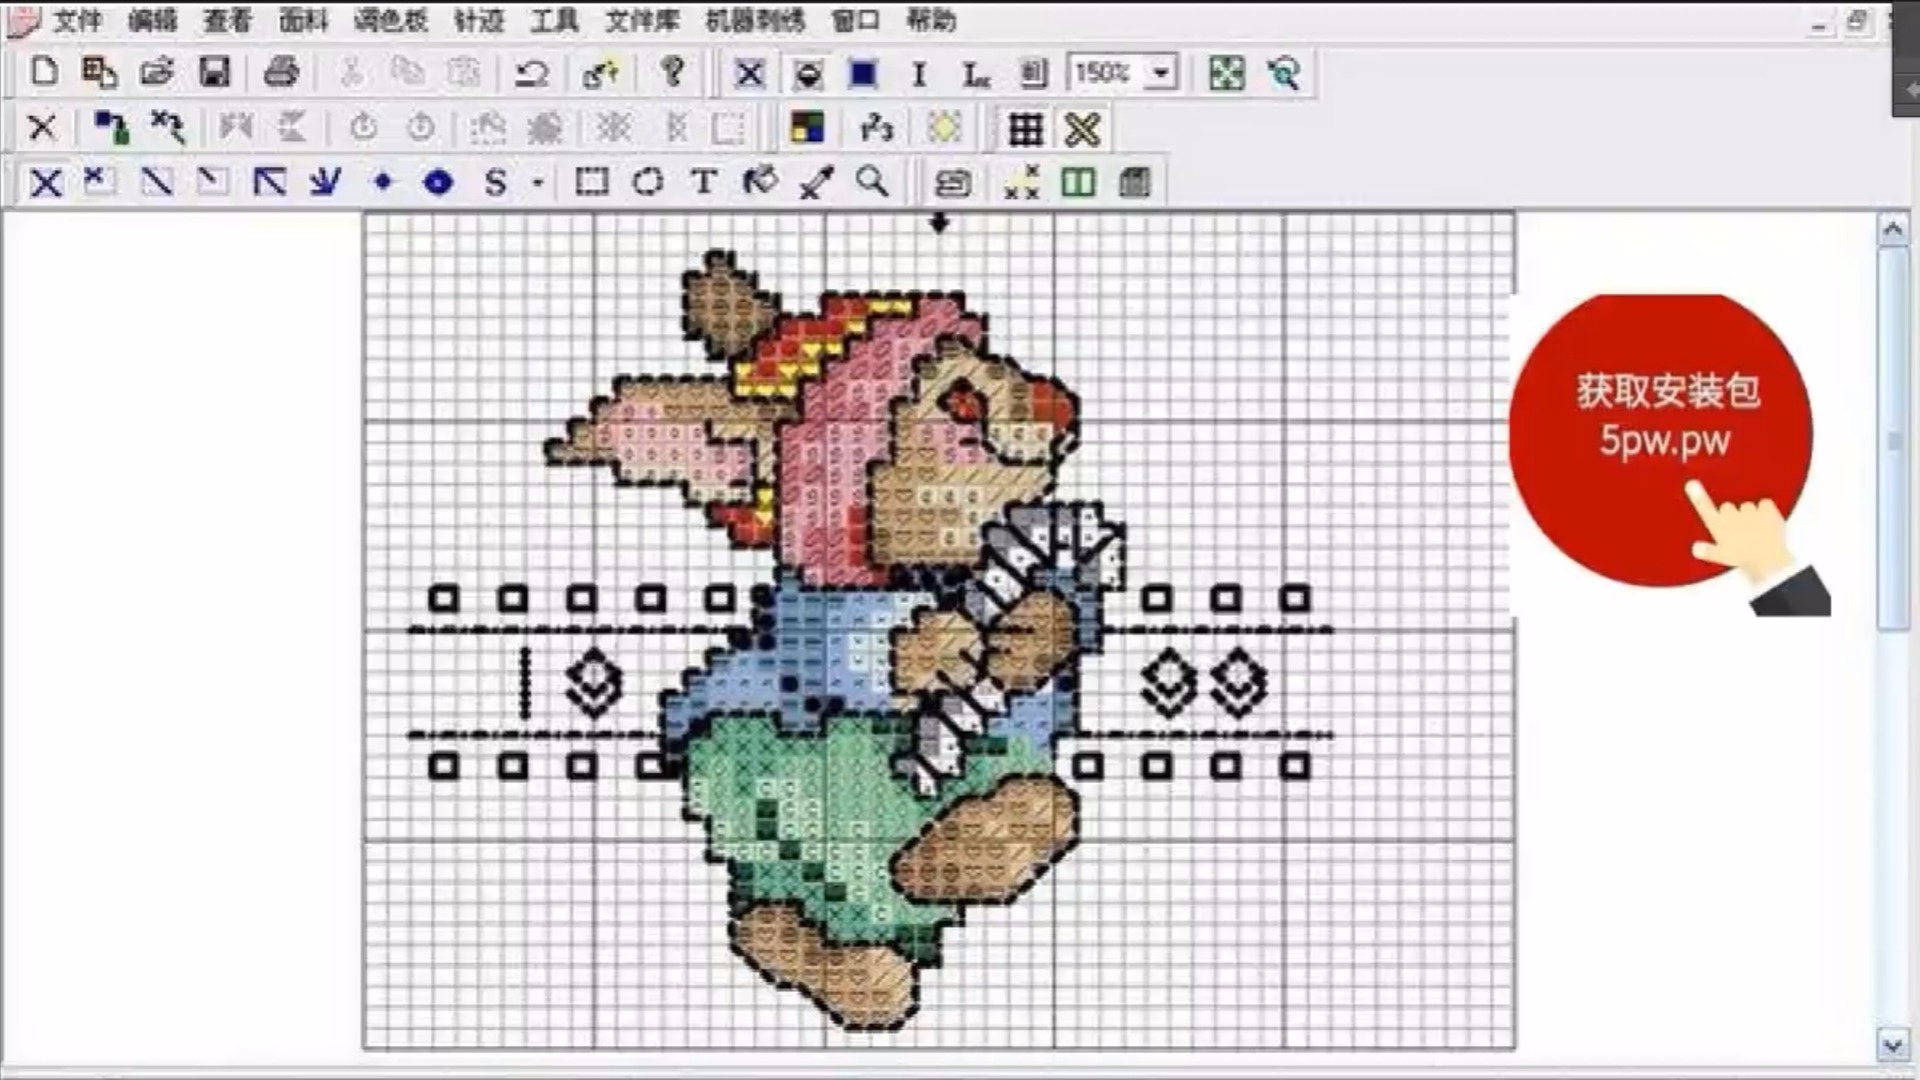Pick the color eyedropper tool
Image resolution: width=1920 pixels, height=1080 pixels.
pos(816,182)
